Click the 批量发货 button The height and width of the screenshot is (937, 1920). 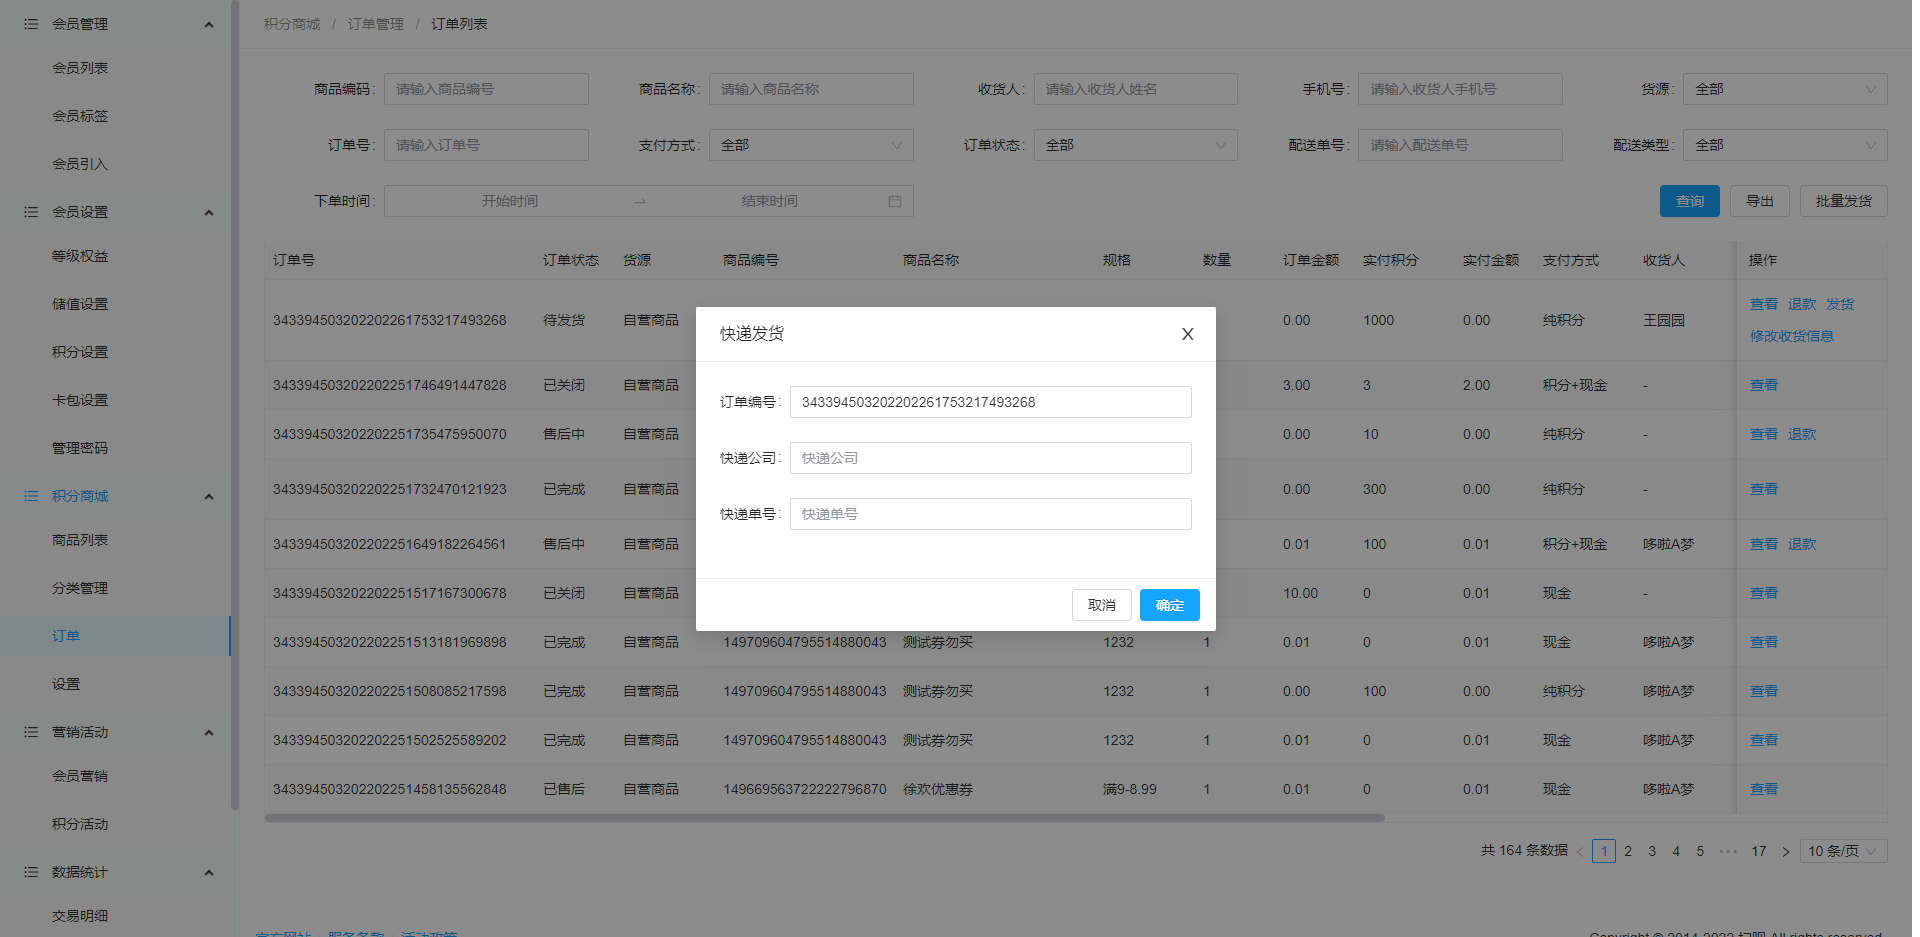(1843, 201)
